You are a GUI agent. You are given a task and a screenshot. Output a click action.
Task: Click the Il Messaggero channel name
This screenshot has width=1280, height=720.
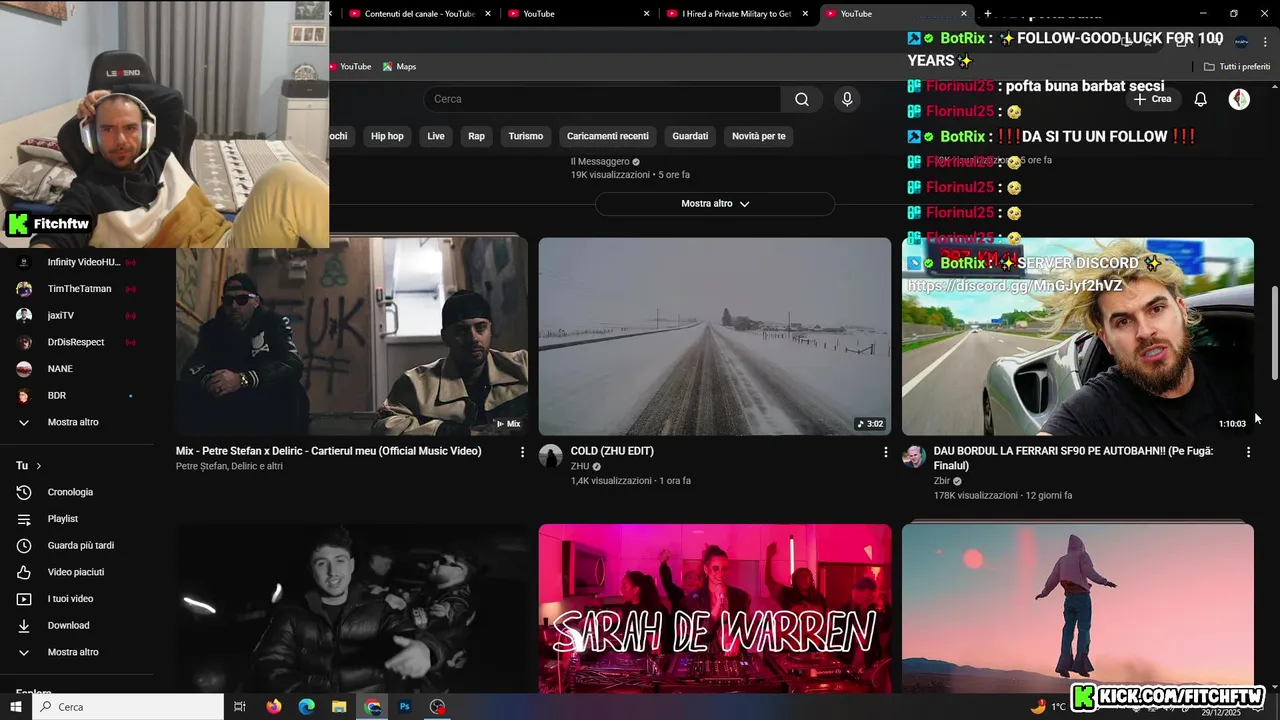tap(600, 161)
